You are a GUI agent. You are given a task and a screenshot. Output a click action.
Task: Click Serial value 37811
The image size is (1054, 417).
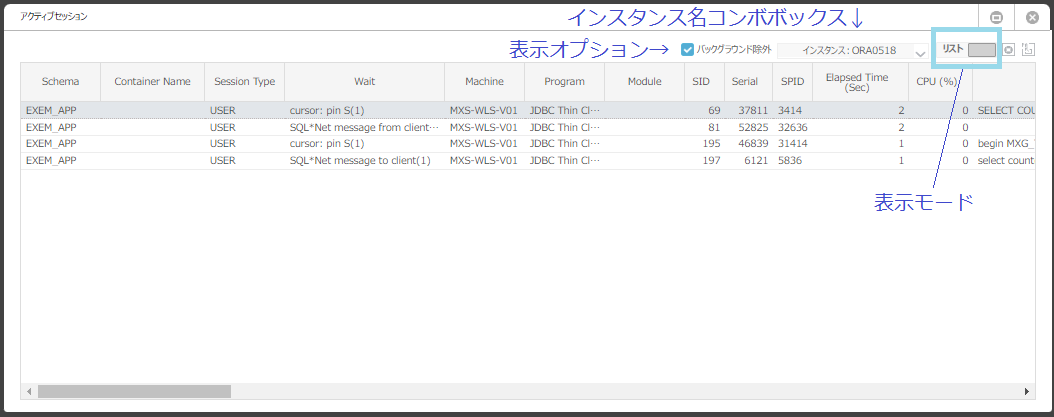[x=753, y=110]
